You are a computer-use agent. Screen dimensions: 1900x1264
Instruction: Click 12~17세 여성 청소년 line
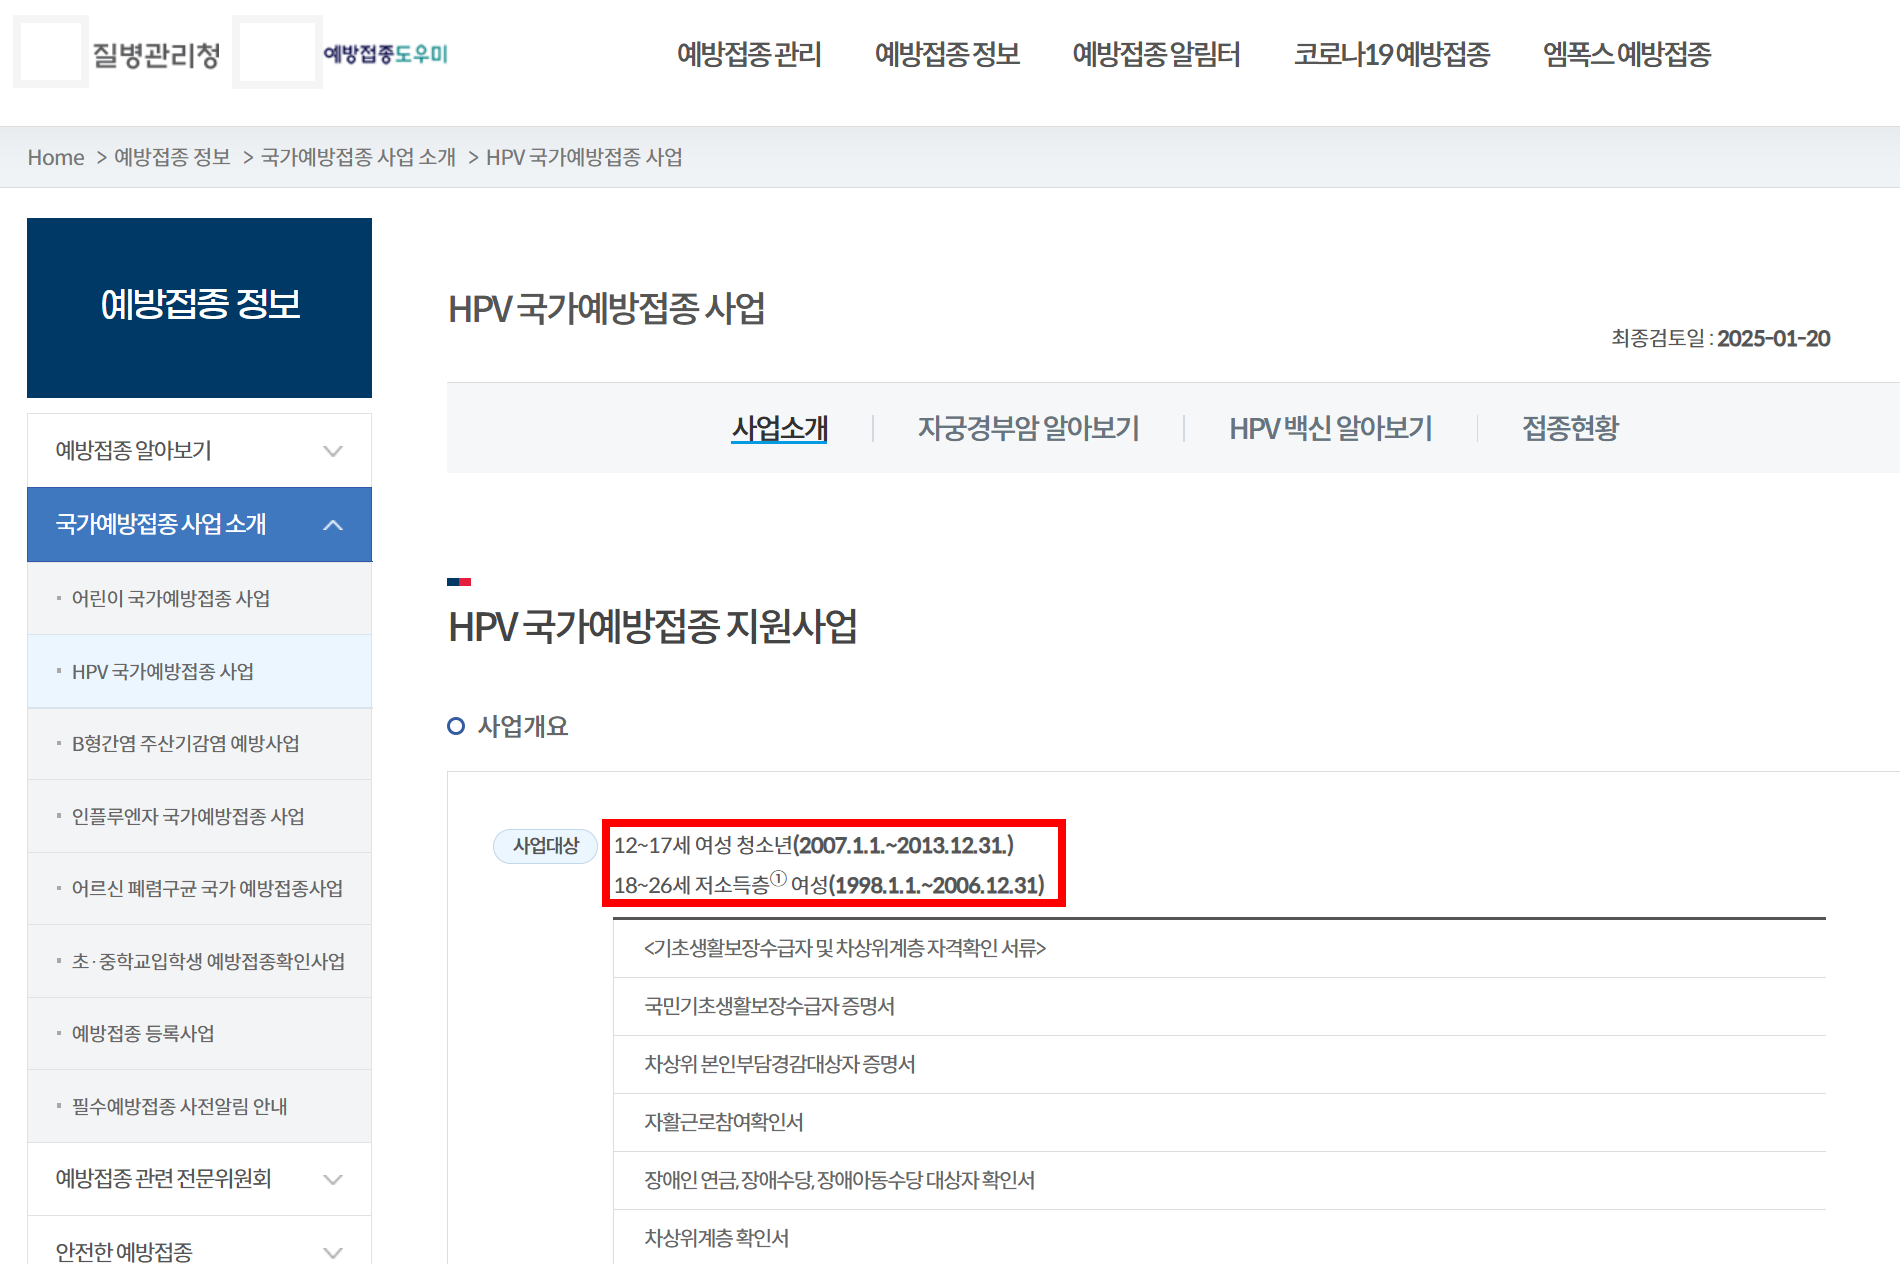tap(814, 845)
